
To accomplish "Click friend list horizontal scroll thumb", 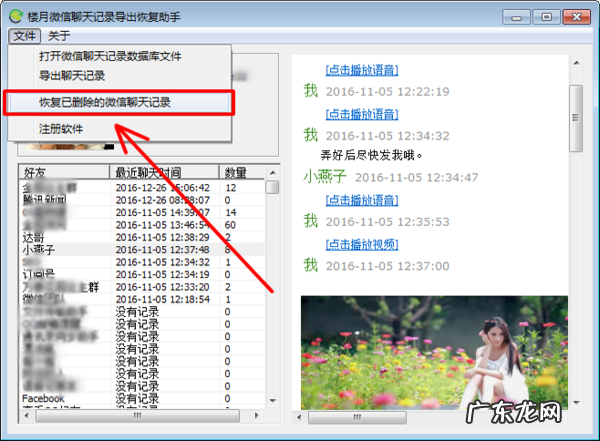I will [x=137, y=415].
